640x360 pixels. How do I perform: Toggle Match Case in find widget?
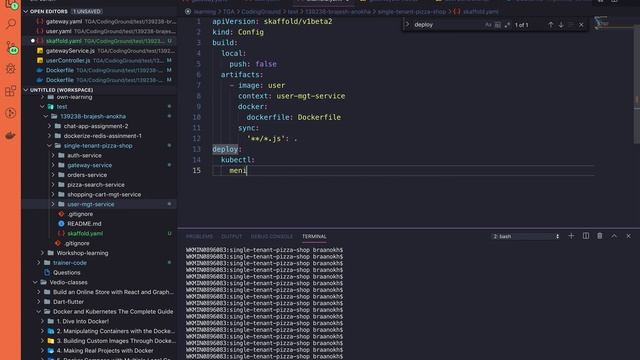[x=488, y=25]
